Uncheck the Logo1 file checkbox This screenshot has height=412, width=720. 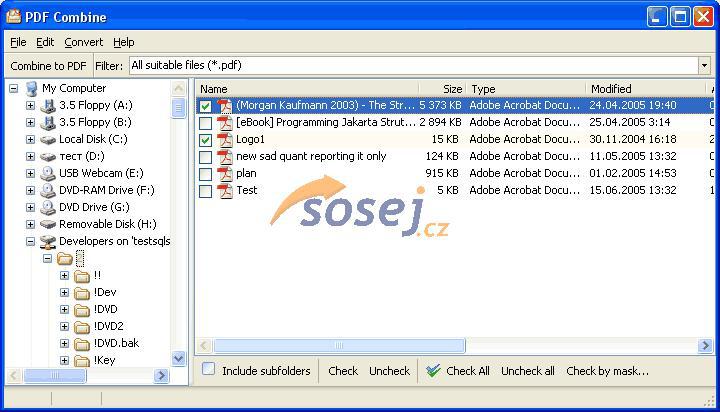point(205,140)
